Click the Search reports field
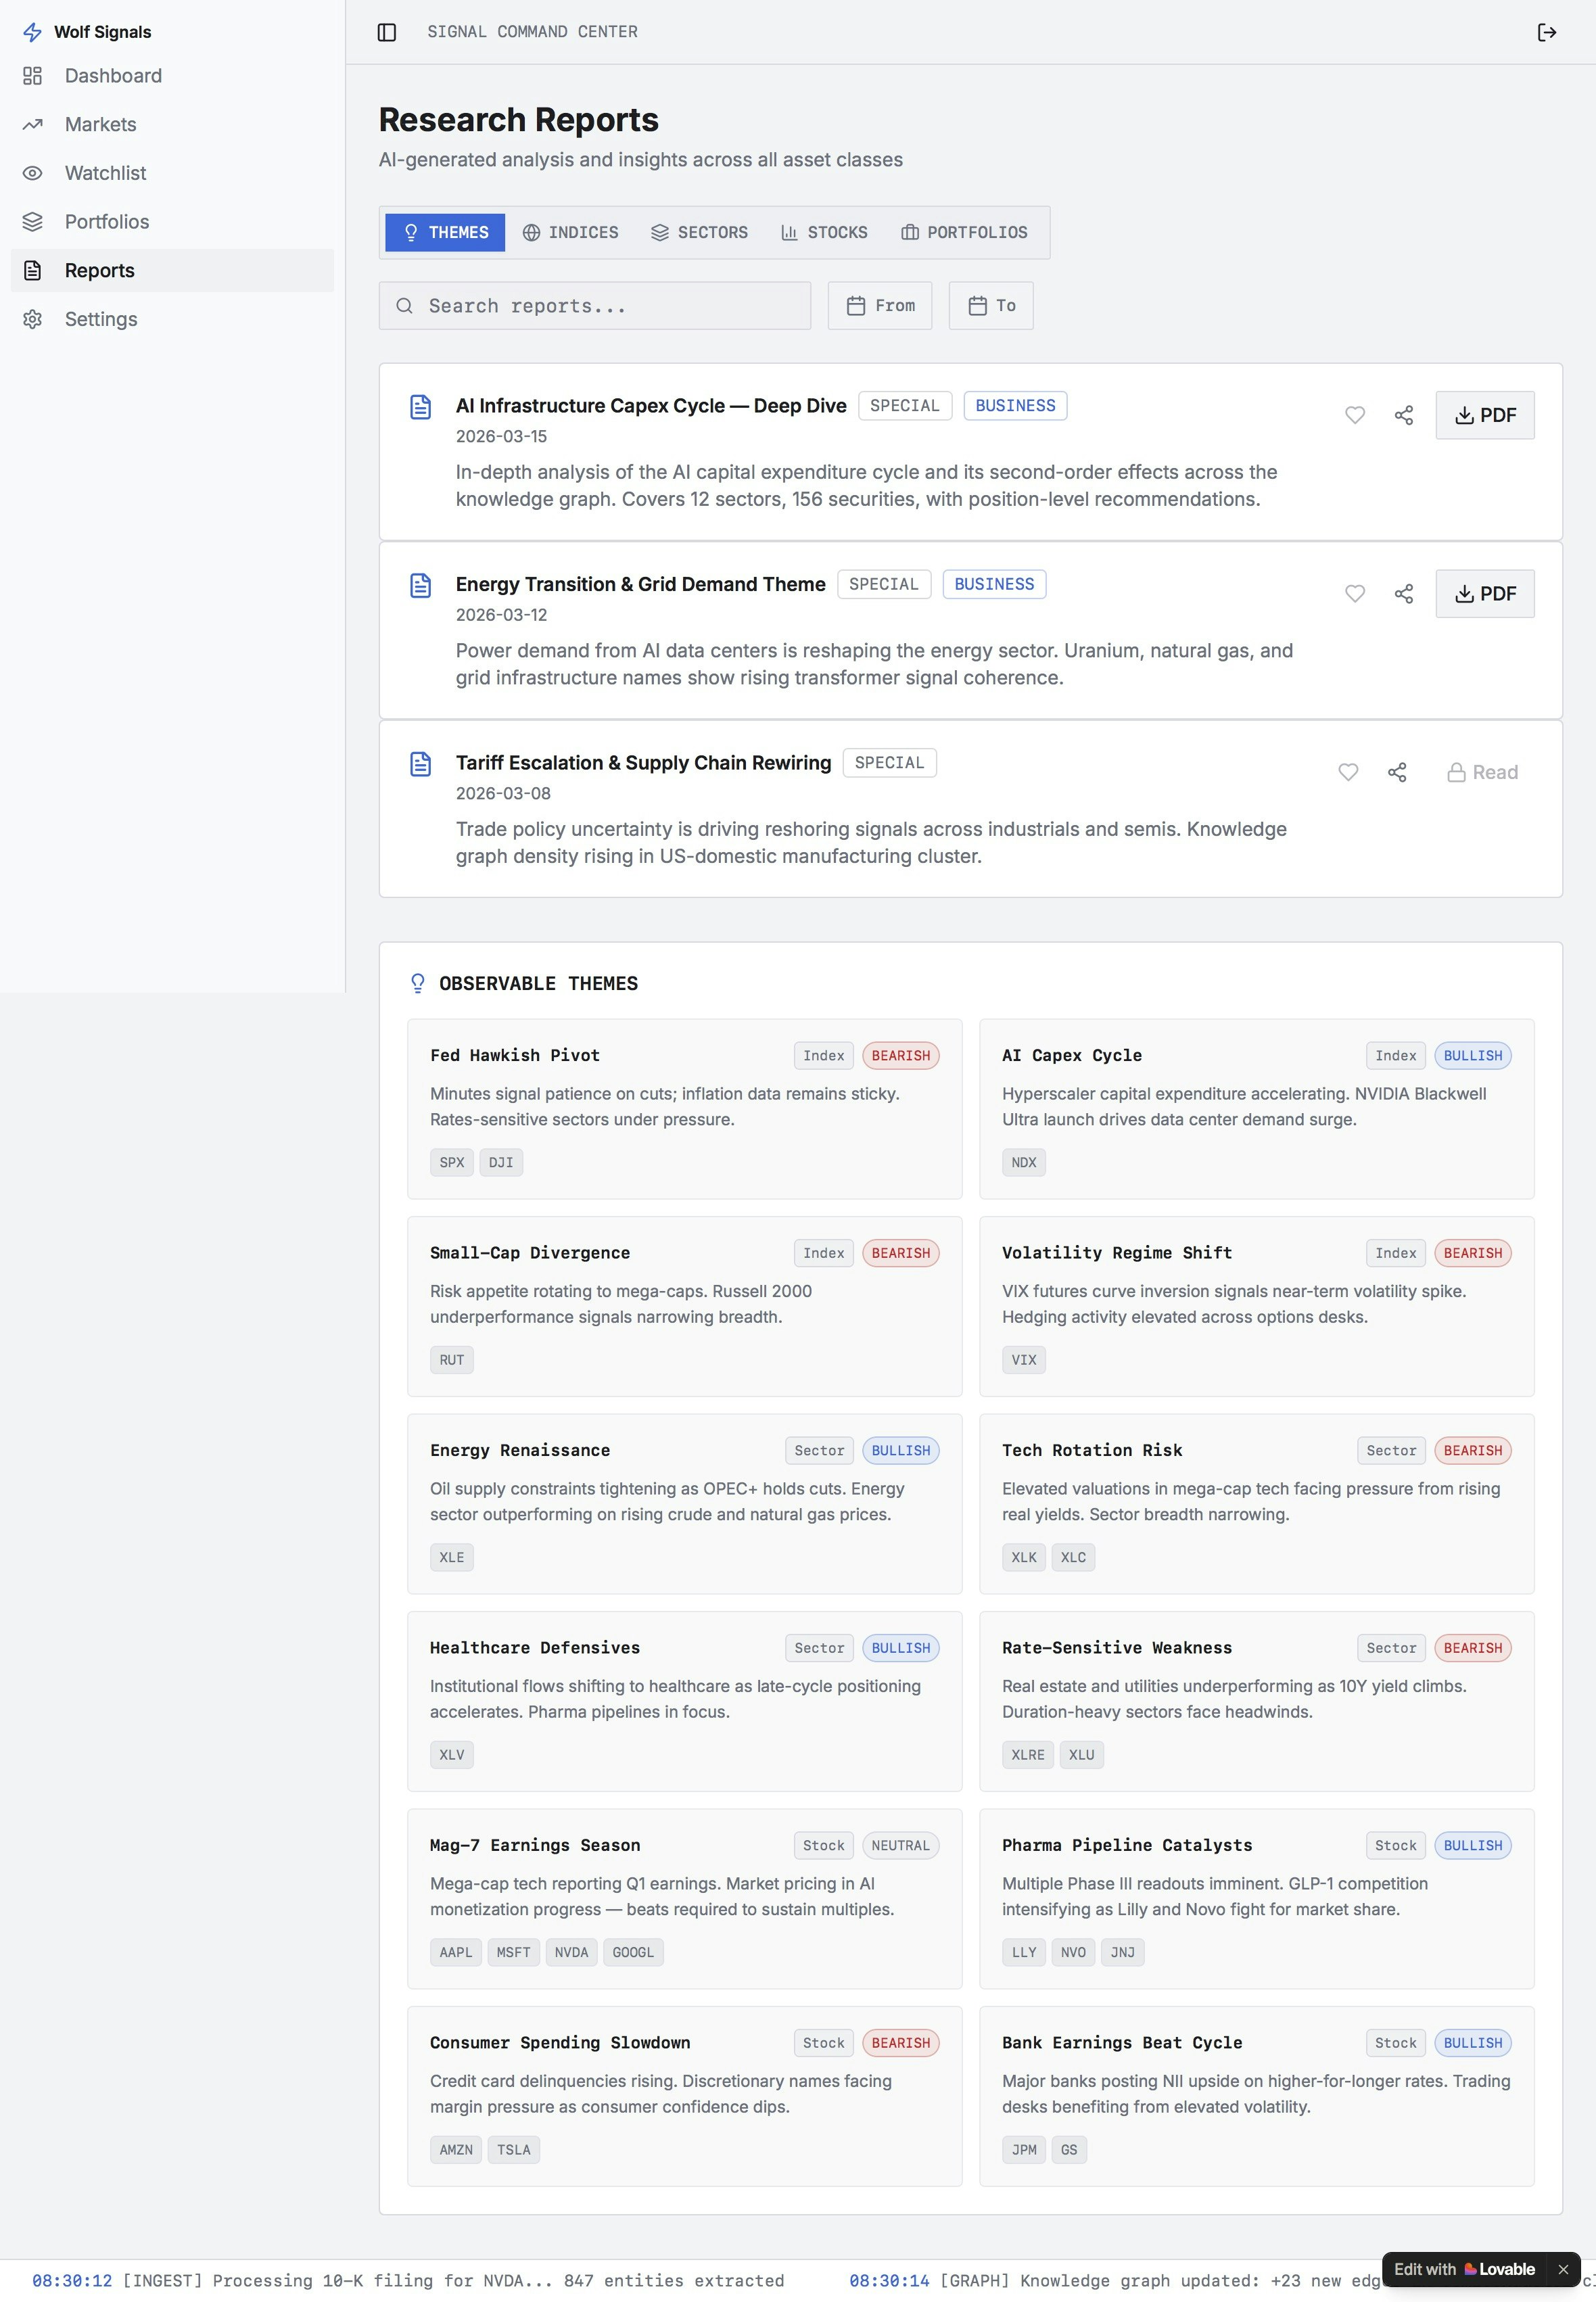 (594, 306)
